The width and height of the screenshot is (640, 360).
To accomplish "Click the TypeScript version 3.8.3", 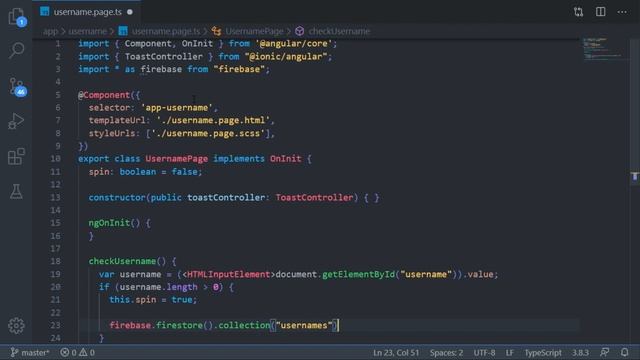I will pos(580,352).
